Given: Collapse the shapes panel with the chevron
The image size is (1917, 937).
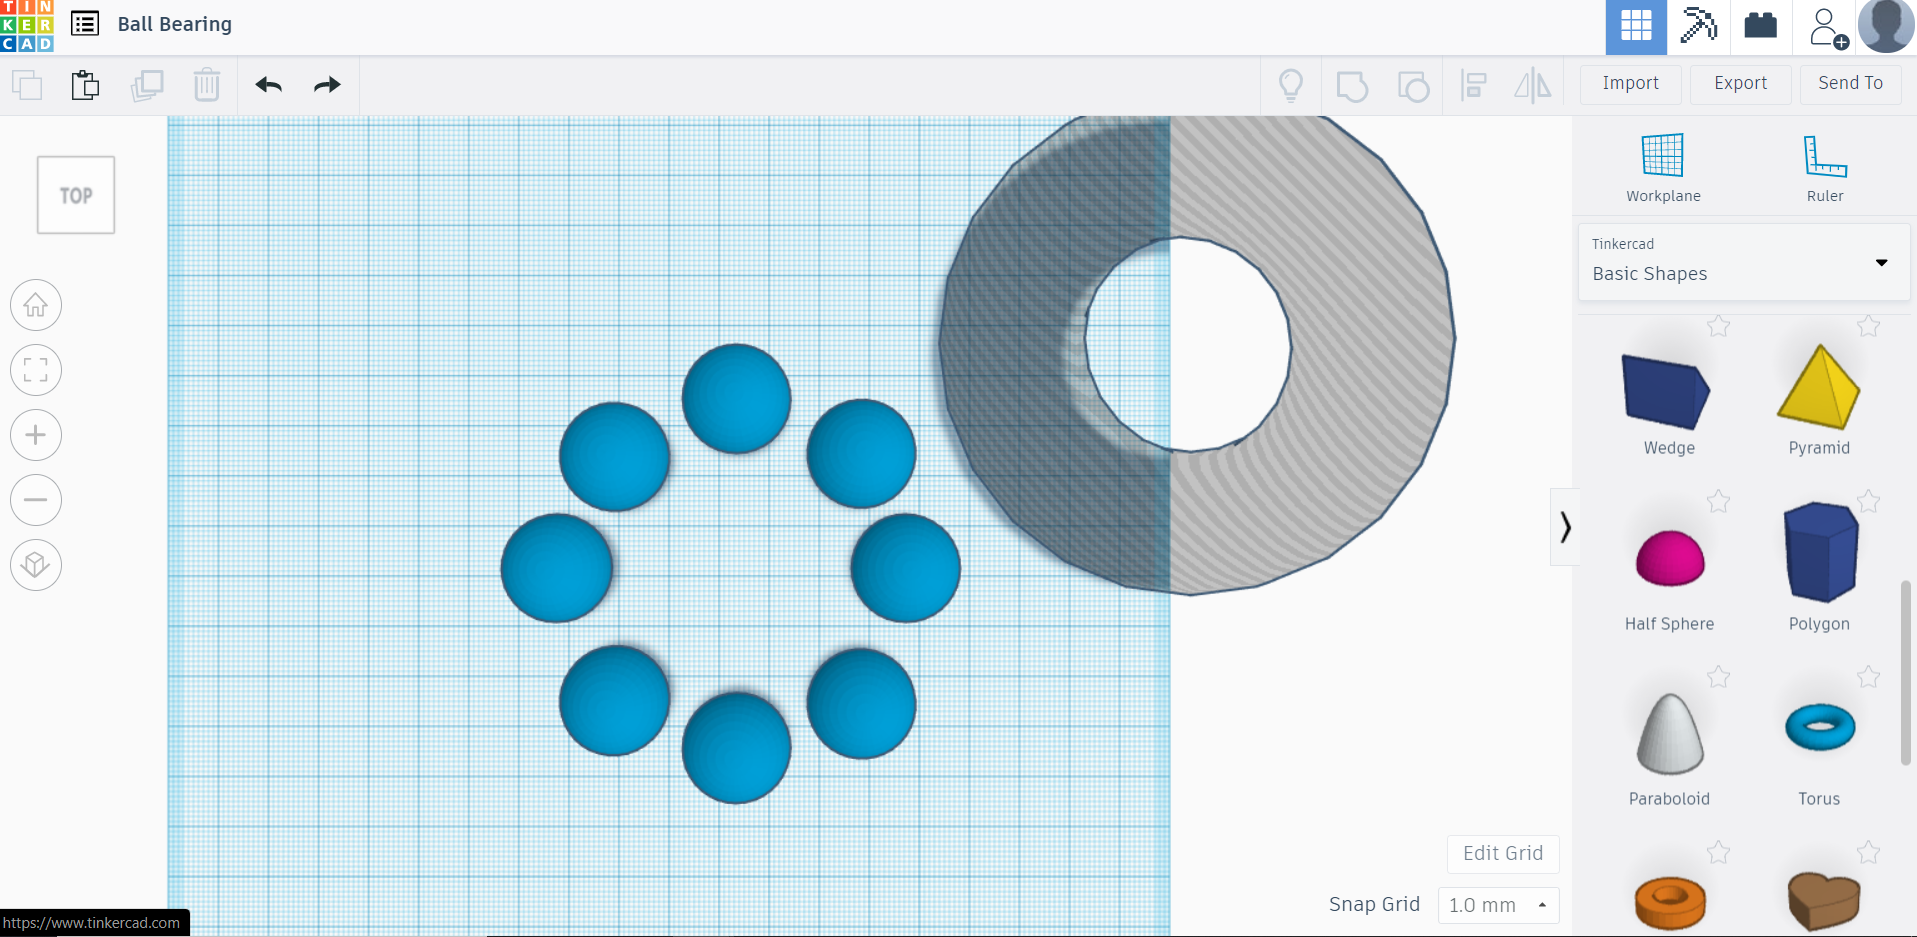Looking at the screenshot, I should pos(1565,527).
